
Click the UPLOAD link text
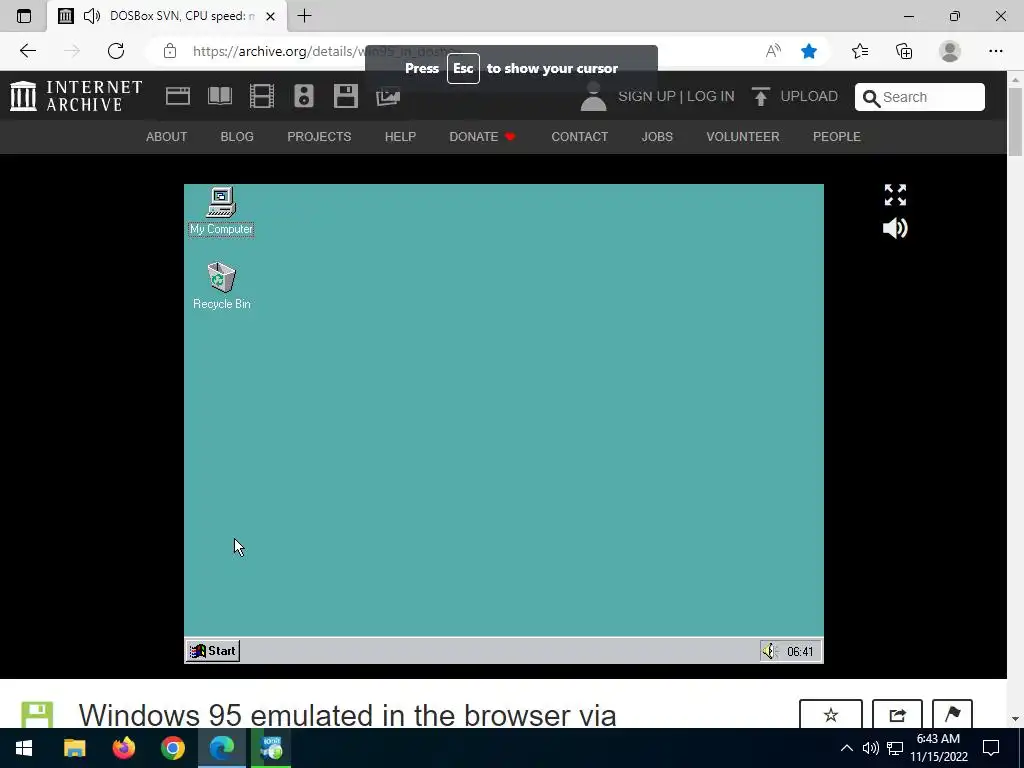[x=809, y=96]
